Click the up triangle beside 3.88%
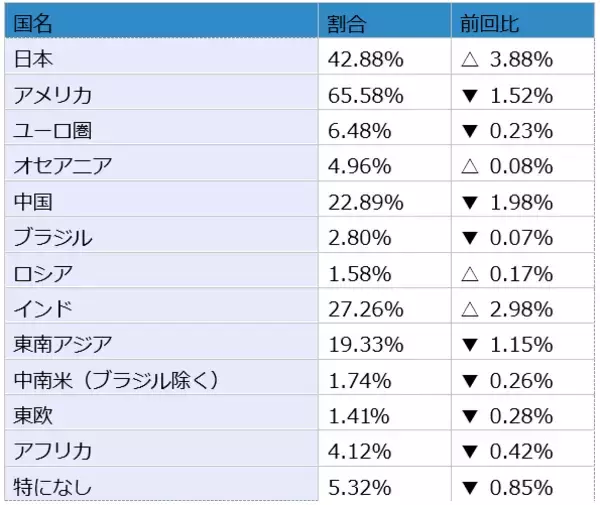Viewport: 600px width, 505px height. pos(471,59)
